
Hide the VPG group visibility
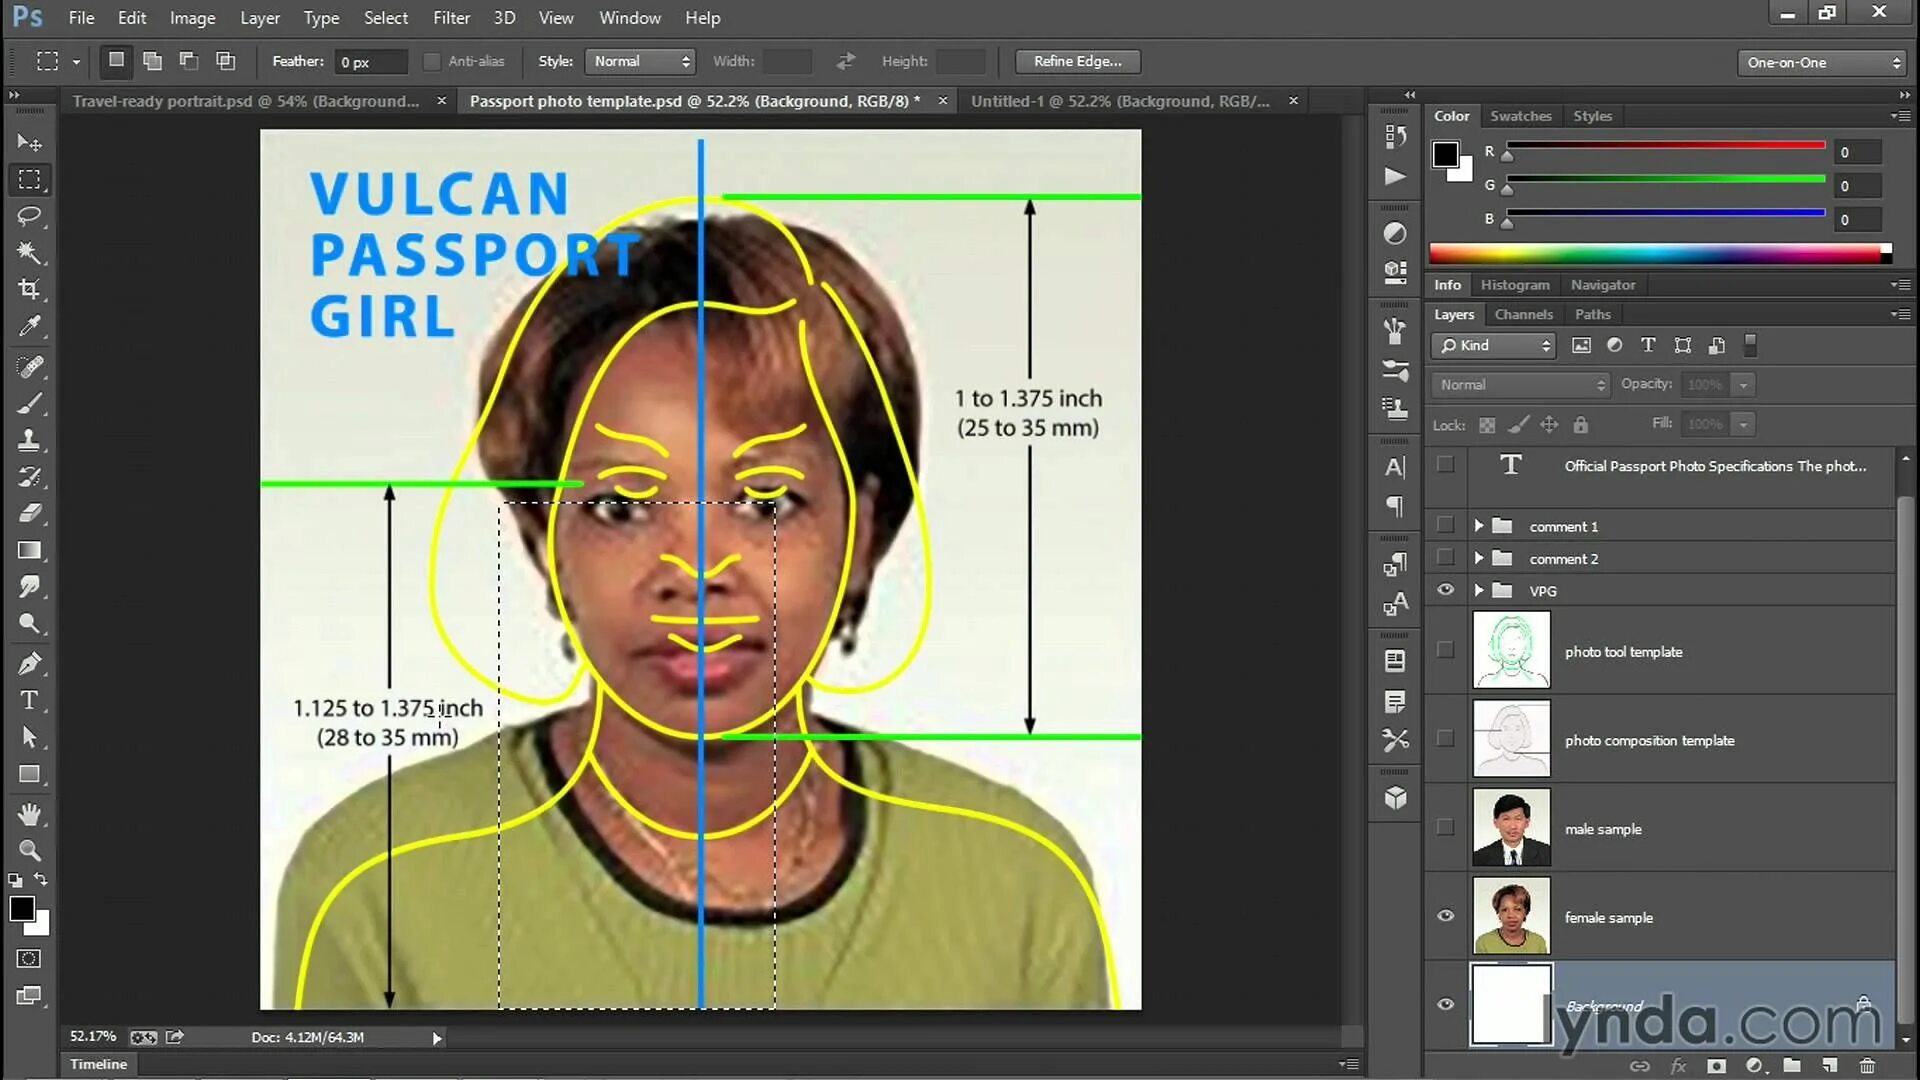(x=1445, y=590)
